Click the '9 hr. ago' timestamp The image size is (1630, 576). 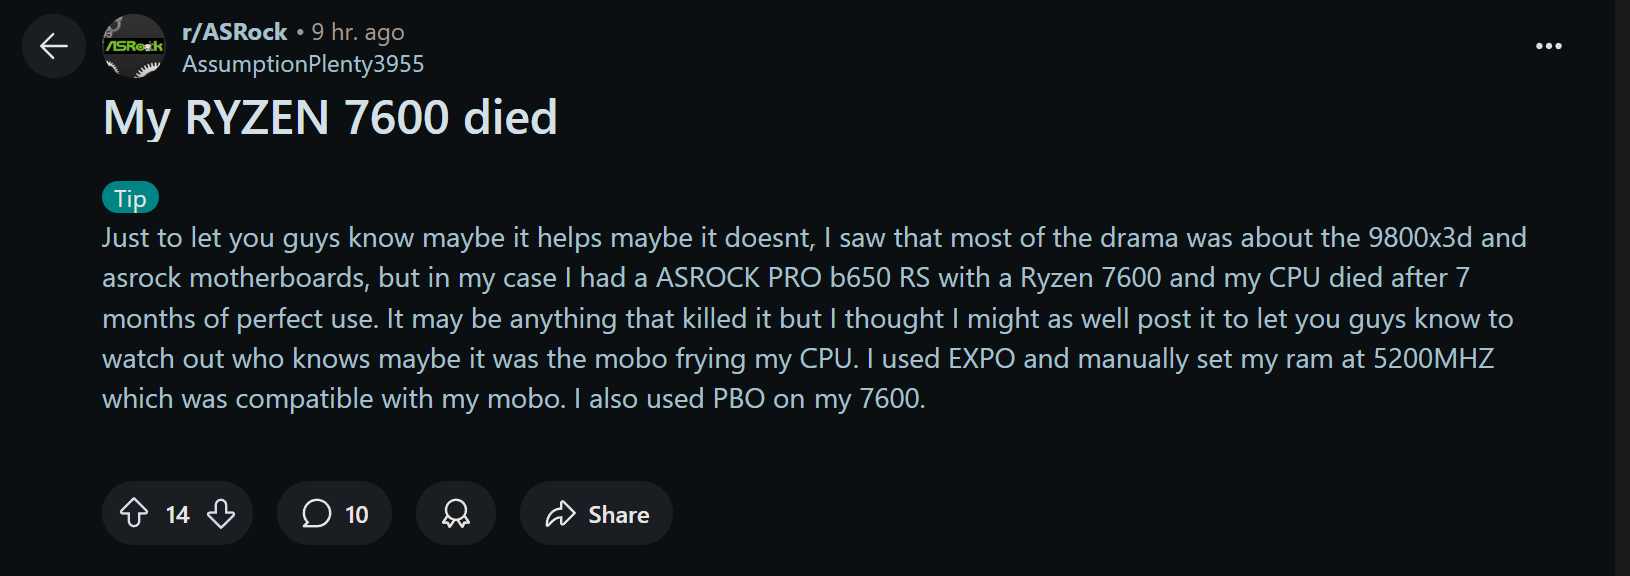(358, 32)
